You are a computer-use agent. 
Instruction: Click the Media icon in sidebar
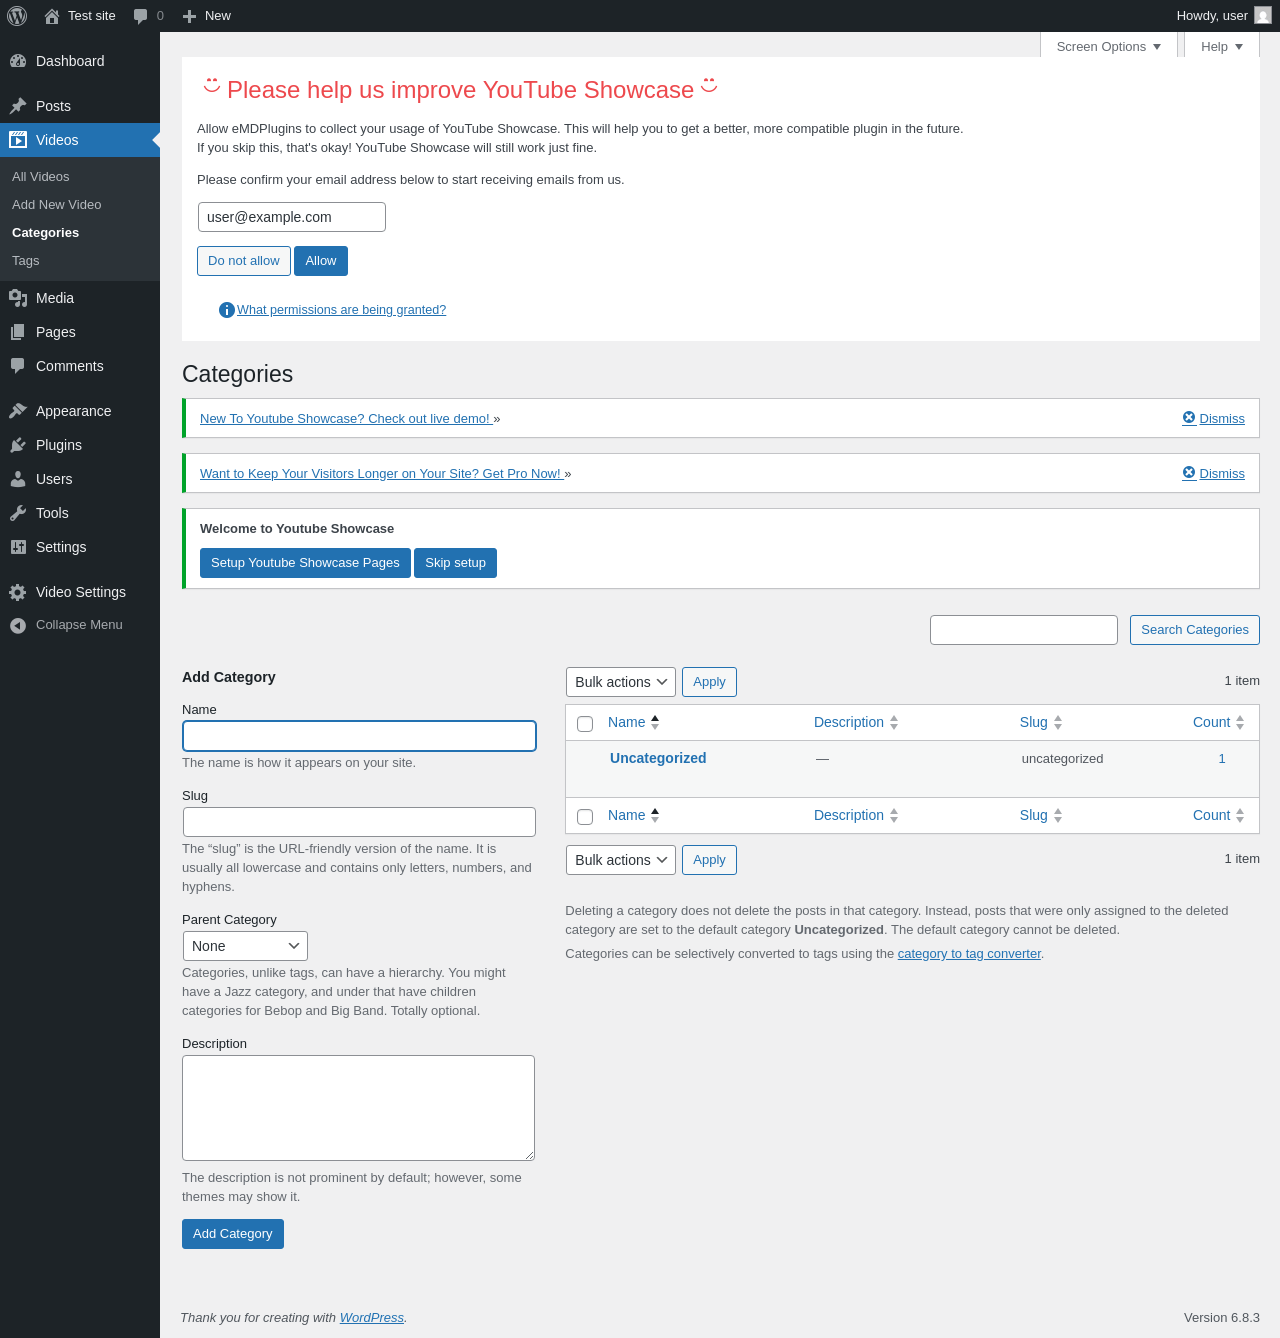18,298
